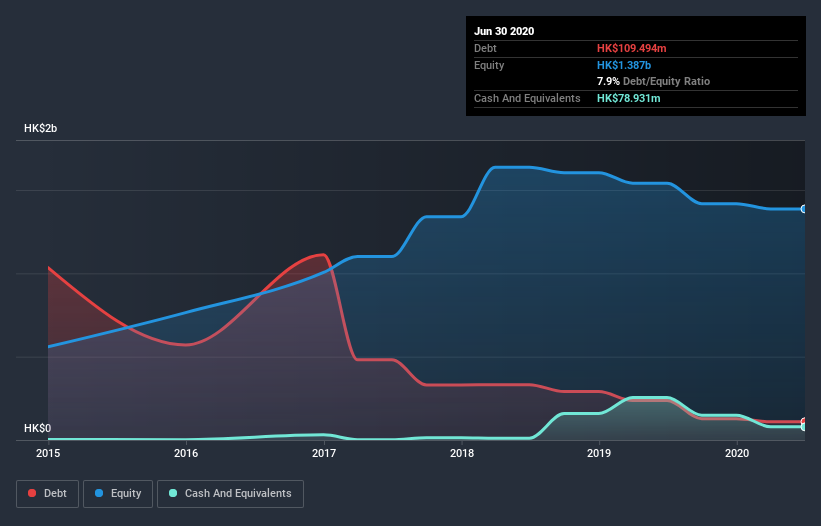The image size is (821, 526).
Task: Click the 2015 x-axis label
Action: (48, 453)
